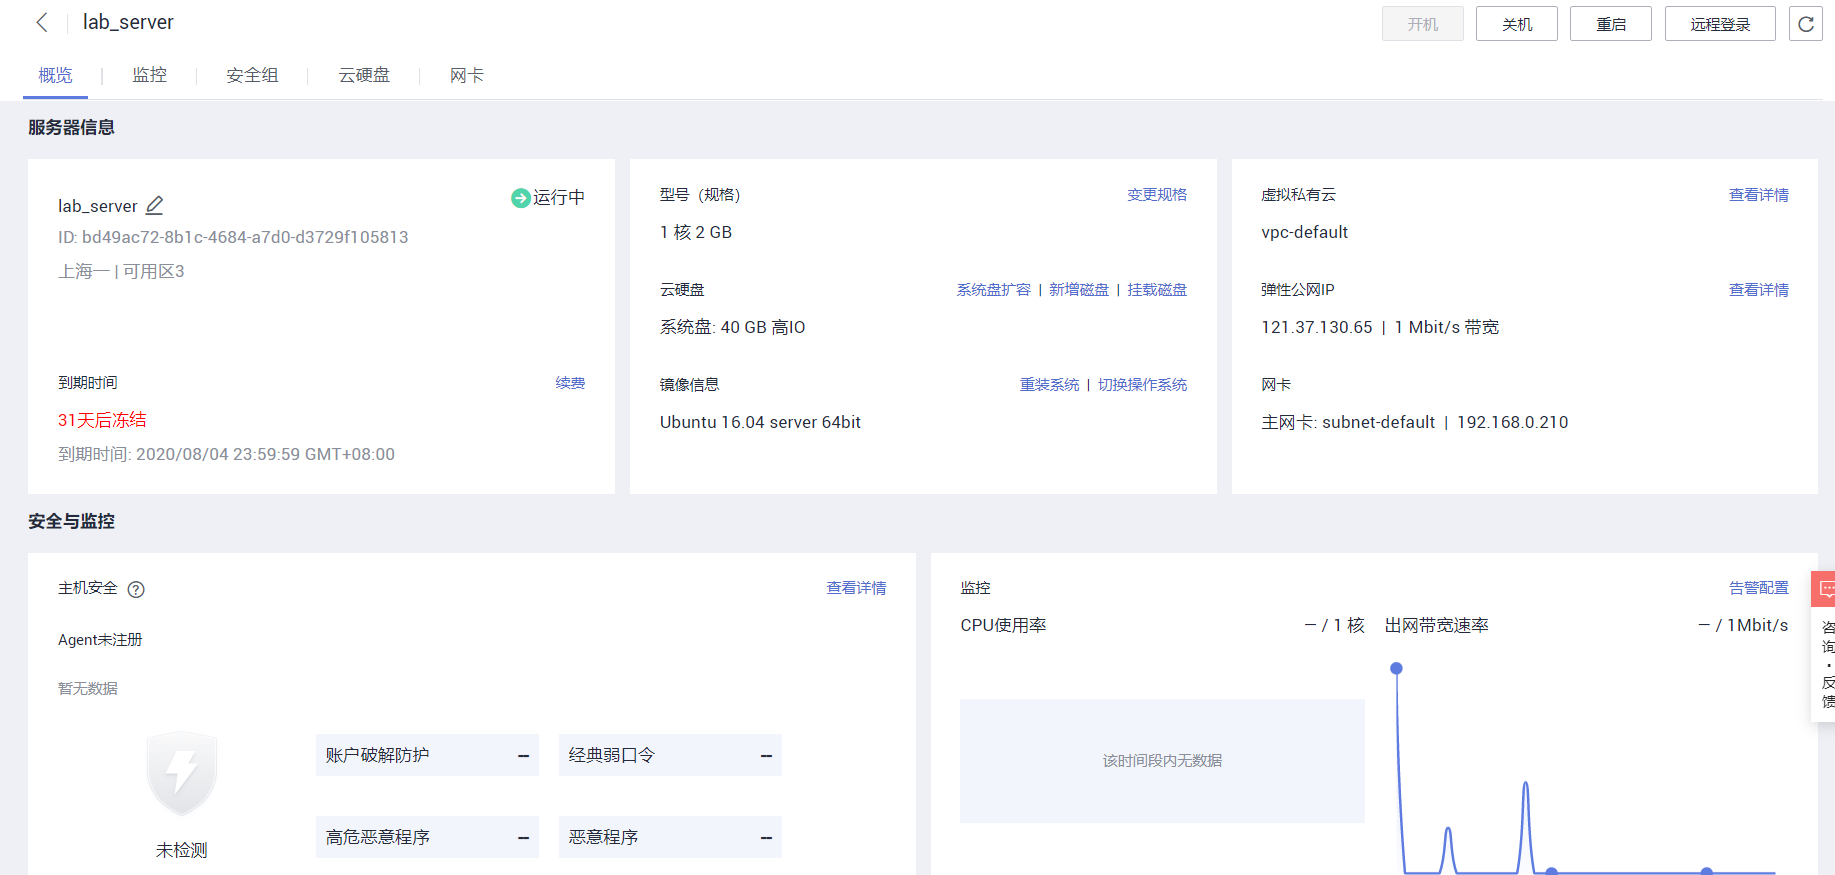The width and height of the screenshot is (1835, 875).
Task: Click the green running status icon
Action: [x=520, y=198]
